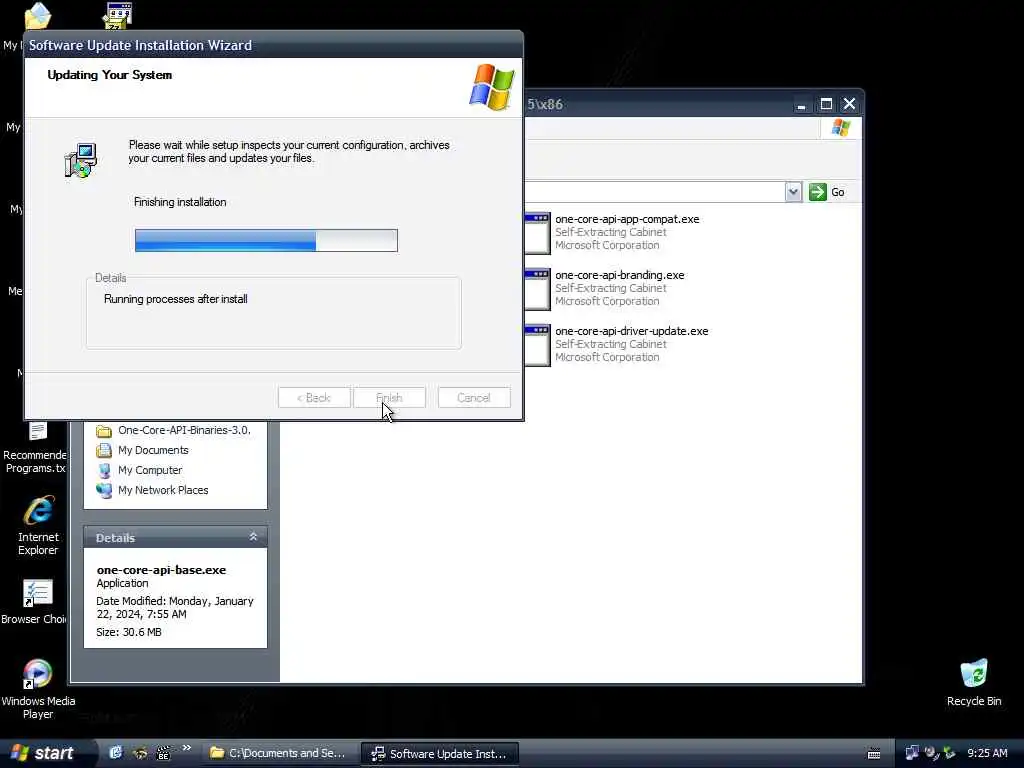
Task: Click the installation progress bar
Action: pyautogui.click(x=266, y=240)
